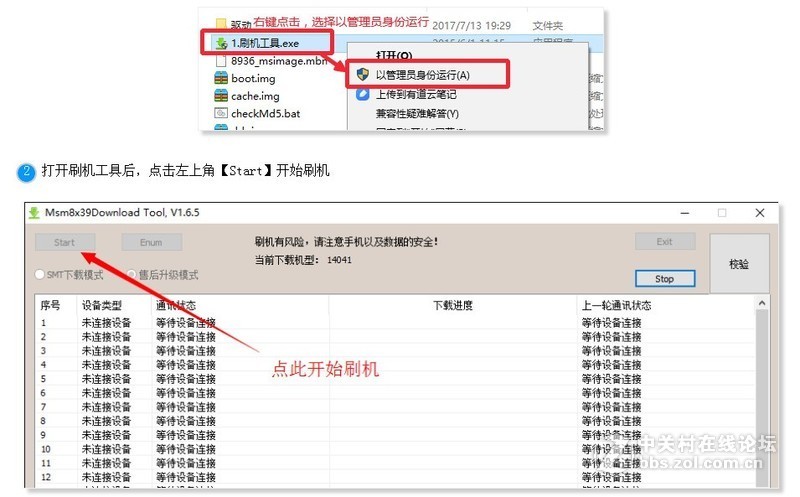Select the file name boot.img
The width and height of the screenshot is (800, 497).
[253, 79]
